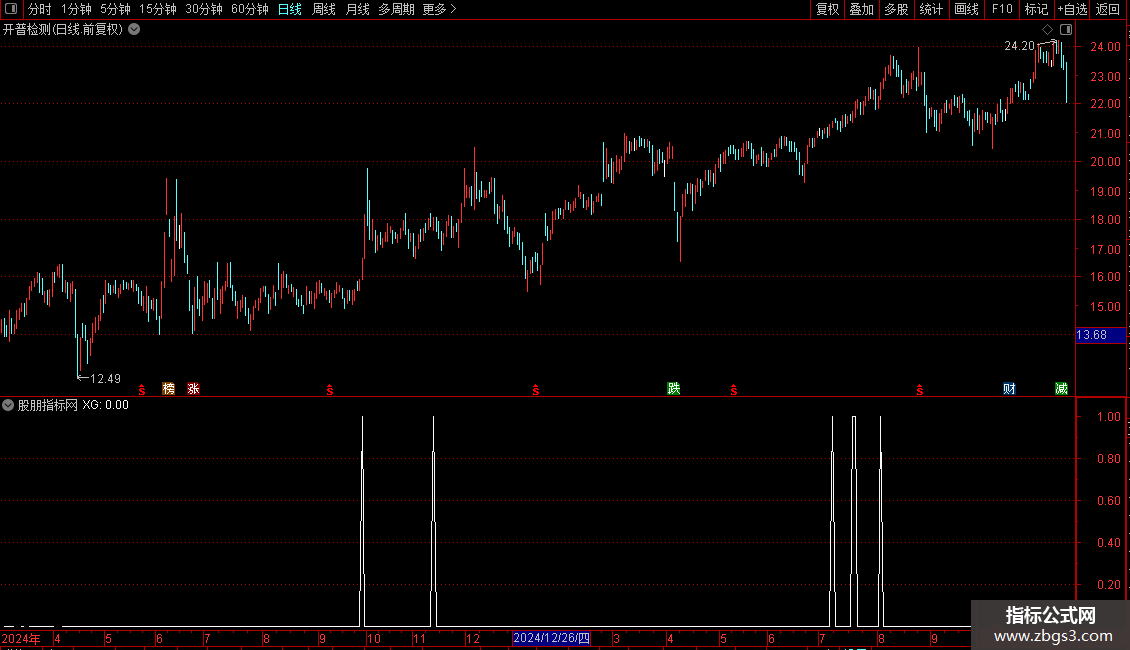This screenshot has height=650, width=1130.
Task: Click the 24.20 high price label
Action: [x=1019, y=46]
